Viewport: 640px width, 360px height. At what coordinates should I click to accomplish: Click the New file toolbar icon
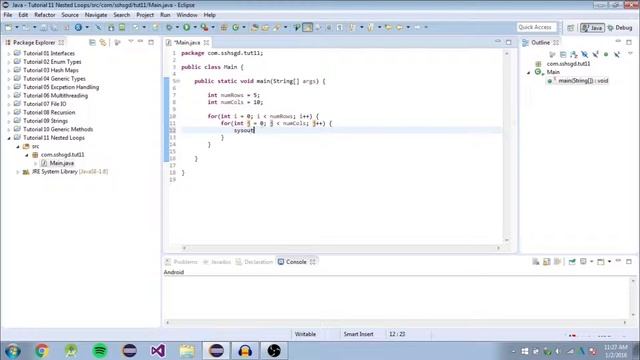click(x=8, y=27)
